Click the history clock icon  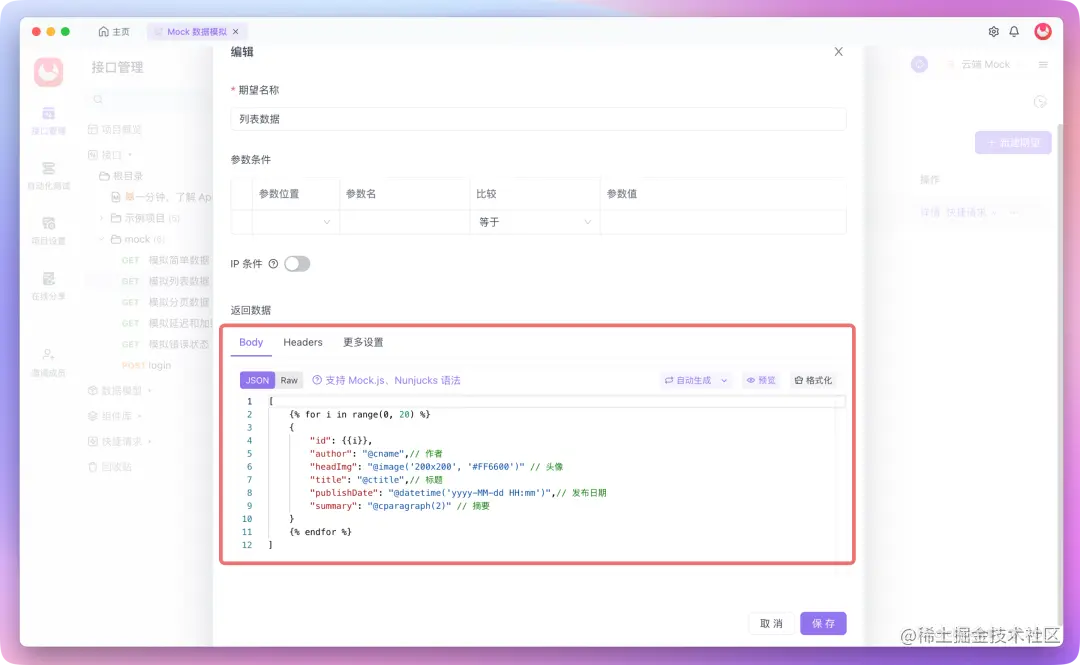[1040, 102]
